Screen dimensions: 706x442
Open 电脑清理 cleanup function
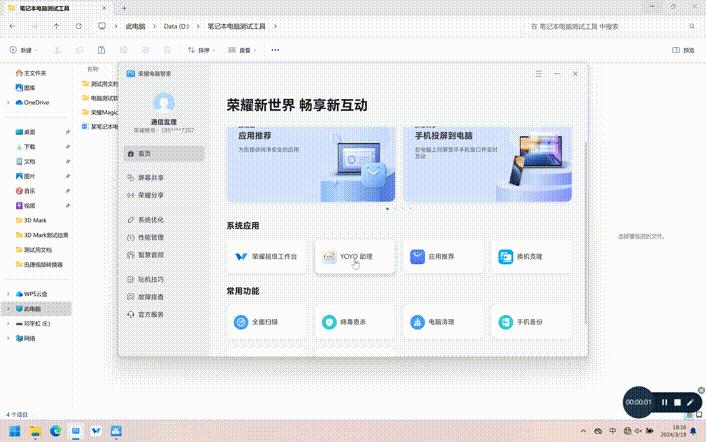pyautogui.click(x=443, y=322)
